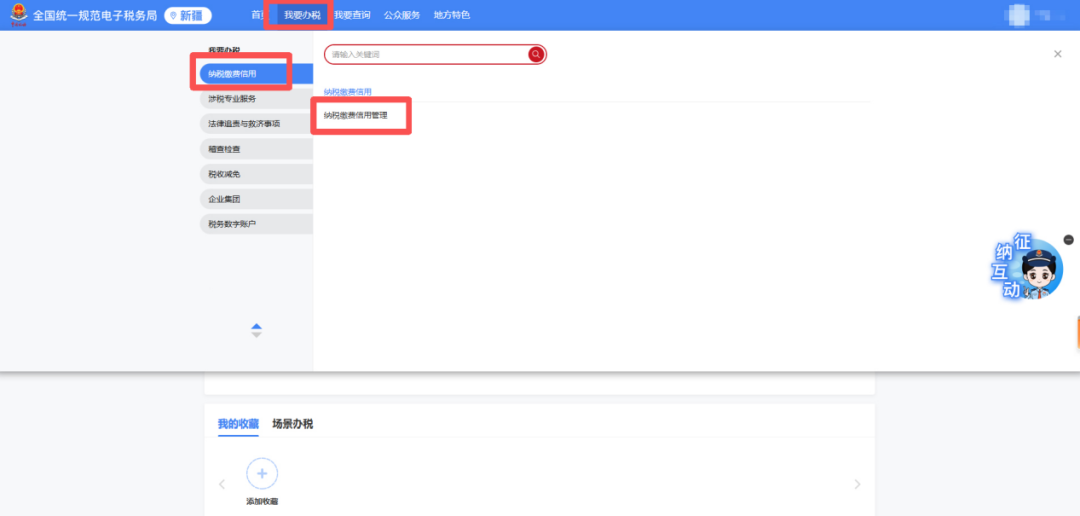Switch to the 我的收藏 tab
The height and width of the screenshot is (516, 1080).
(238, 424)
